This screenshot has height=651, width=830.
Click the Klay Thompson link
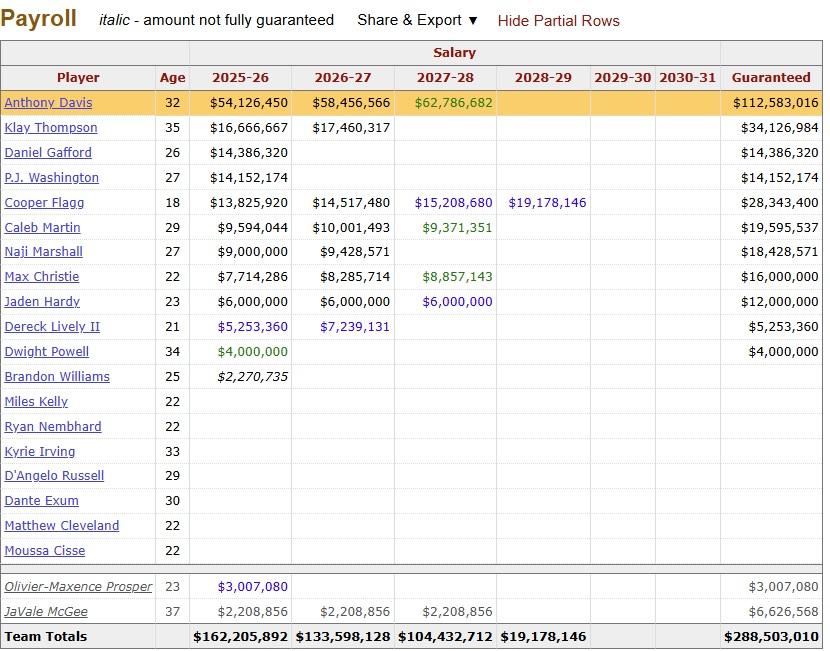[x=51, y=128]
